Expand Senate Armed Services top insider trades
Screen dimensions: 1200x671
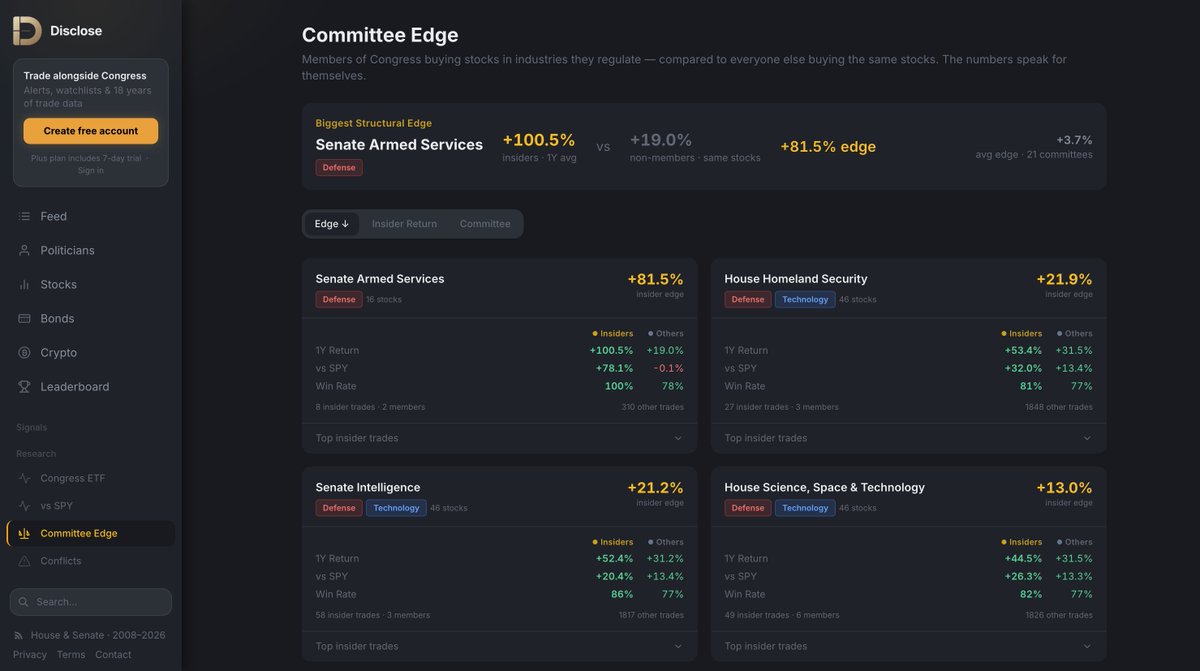(x=499, y=438)
